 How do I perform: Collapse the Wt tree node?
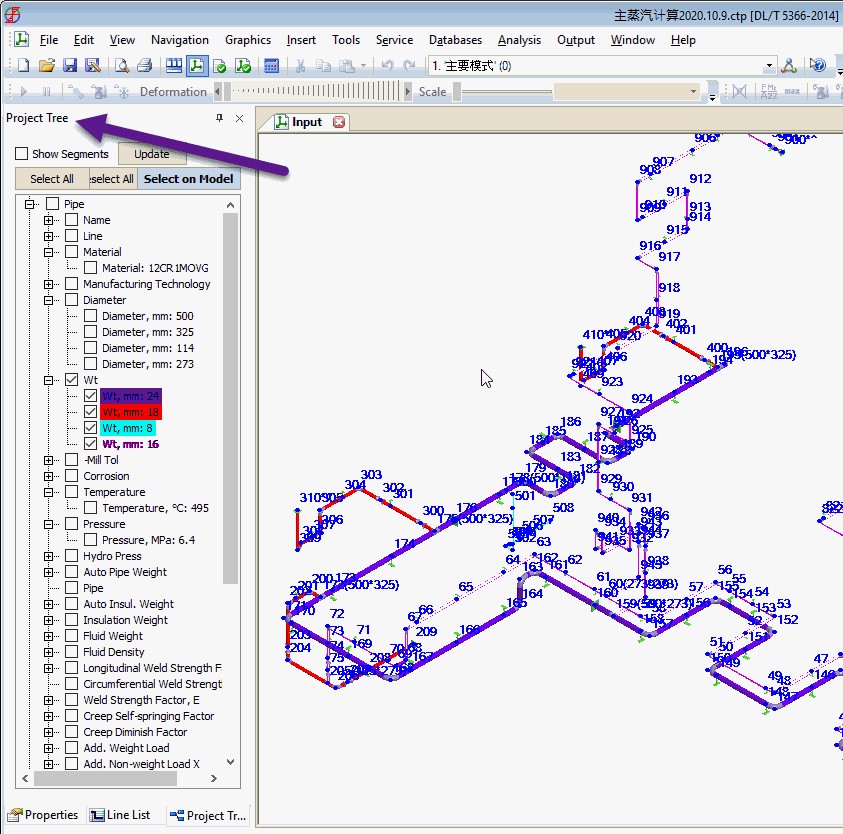click(48, 380)
